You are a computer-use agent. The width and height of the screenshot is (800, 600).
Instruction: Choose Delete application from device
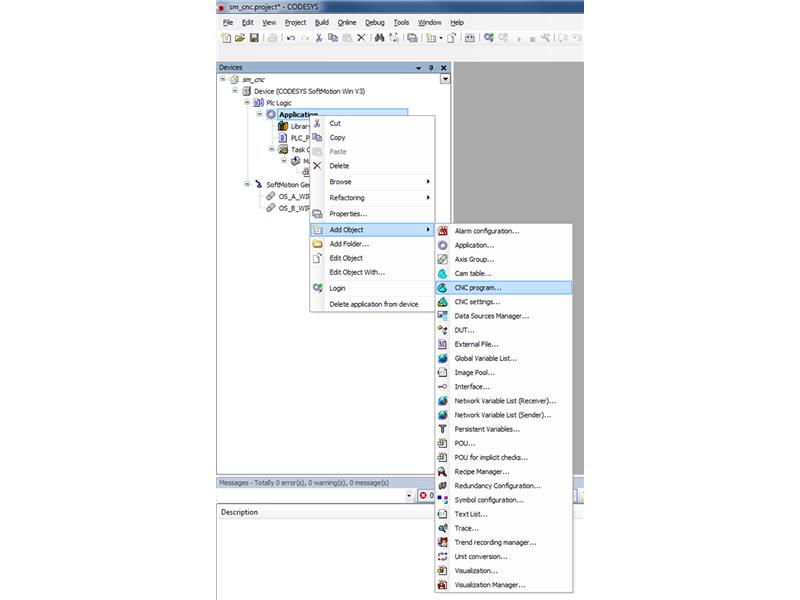click(372, 304)
